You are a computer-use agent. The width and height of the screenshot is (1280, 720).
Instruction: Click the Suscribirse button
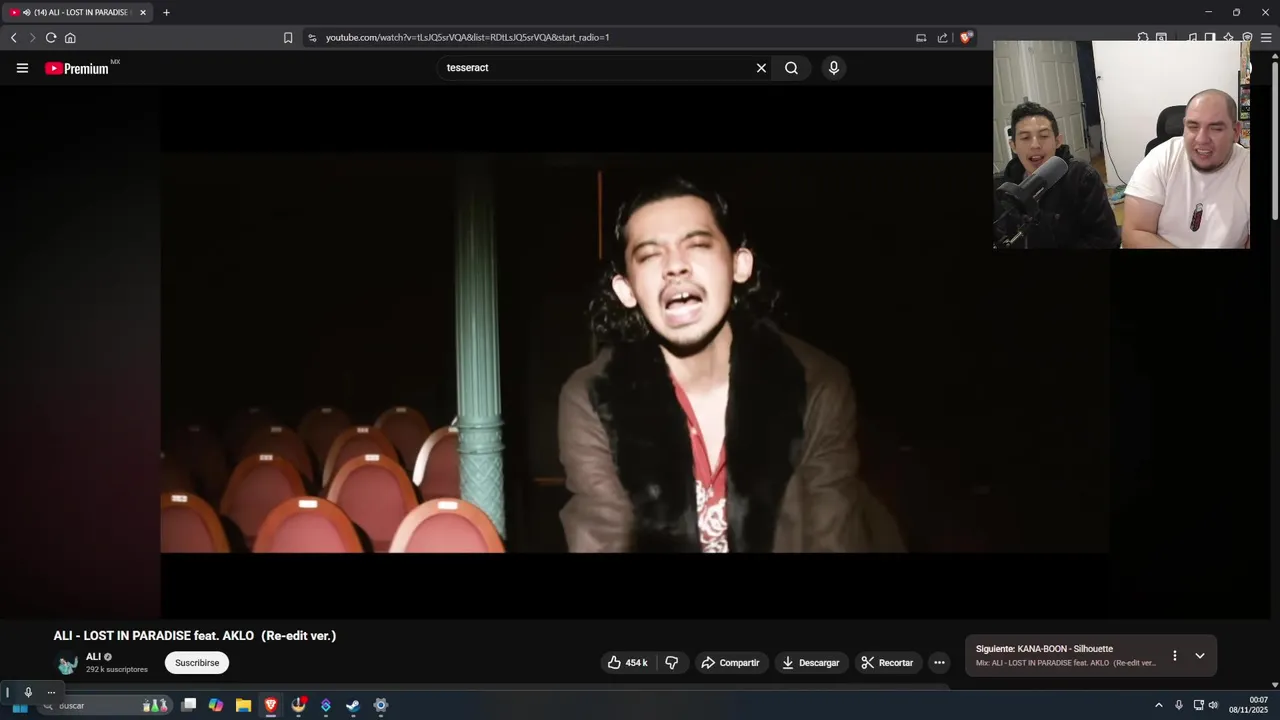(x=197, y=663)
